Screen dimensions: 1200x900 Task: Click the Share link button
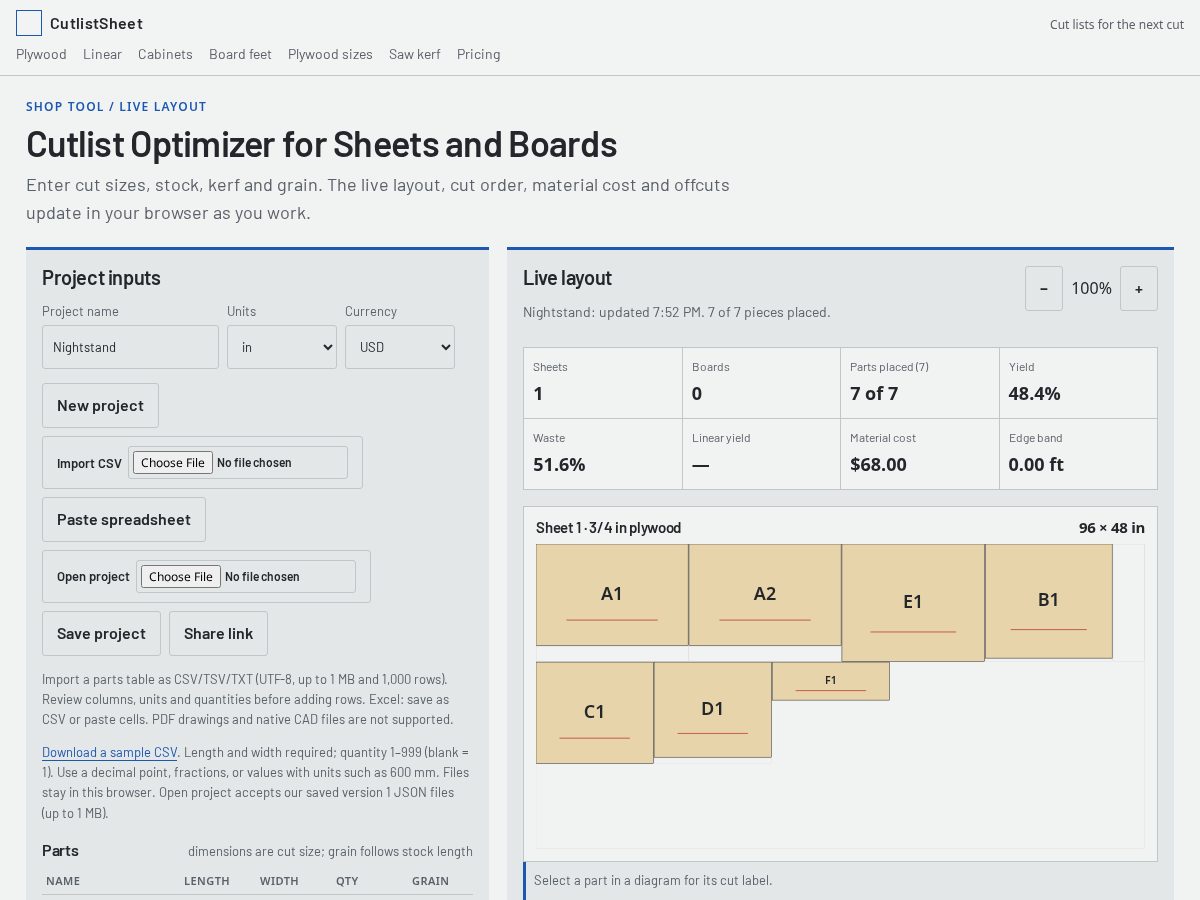point(218,633)
